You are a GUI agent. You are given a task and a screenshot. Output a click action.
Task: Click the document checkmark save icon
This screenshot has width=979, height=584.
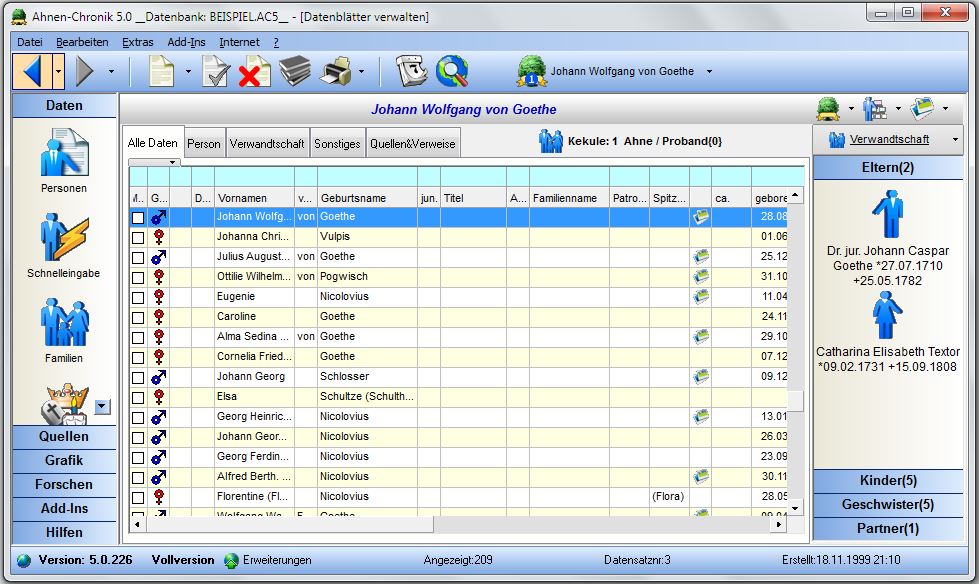pos(215,71)
